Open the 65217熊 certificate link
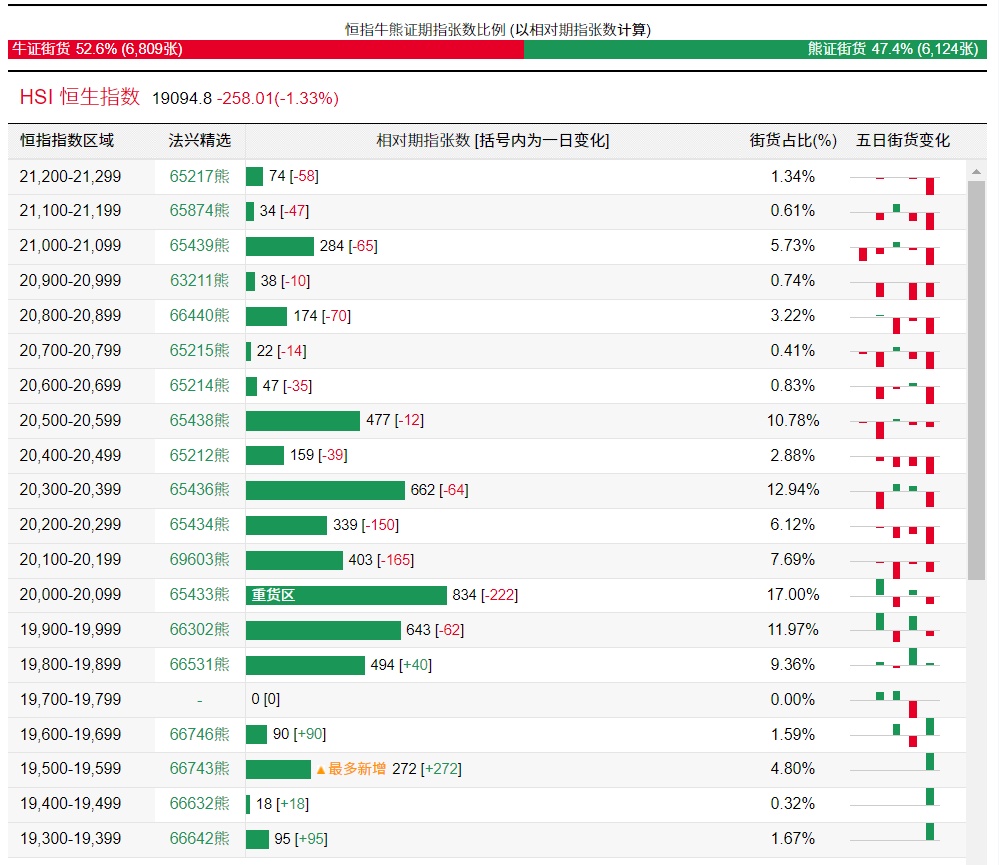This screenshot has width=999, height=865. (199, 176)
